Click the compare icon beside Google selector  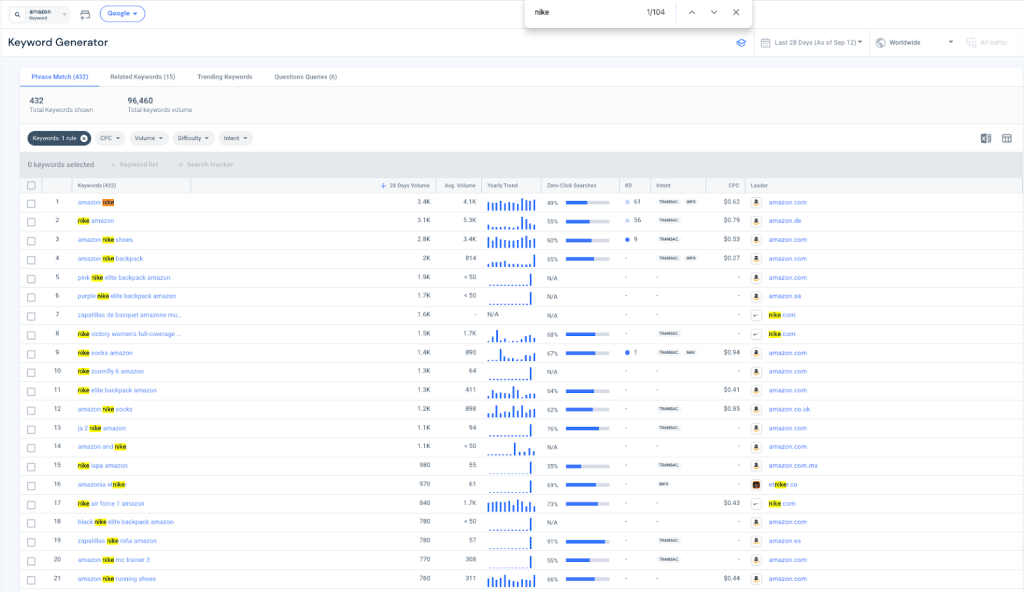coord(84,14)
